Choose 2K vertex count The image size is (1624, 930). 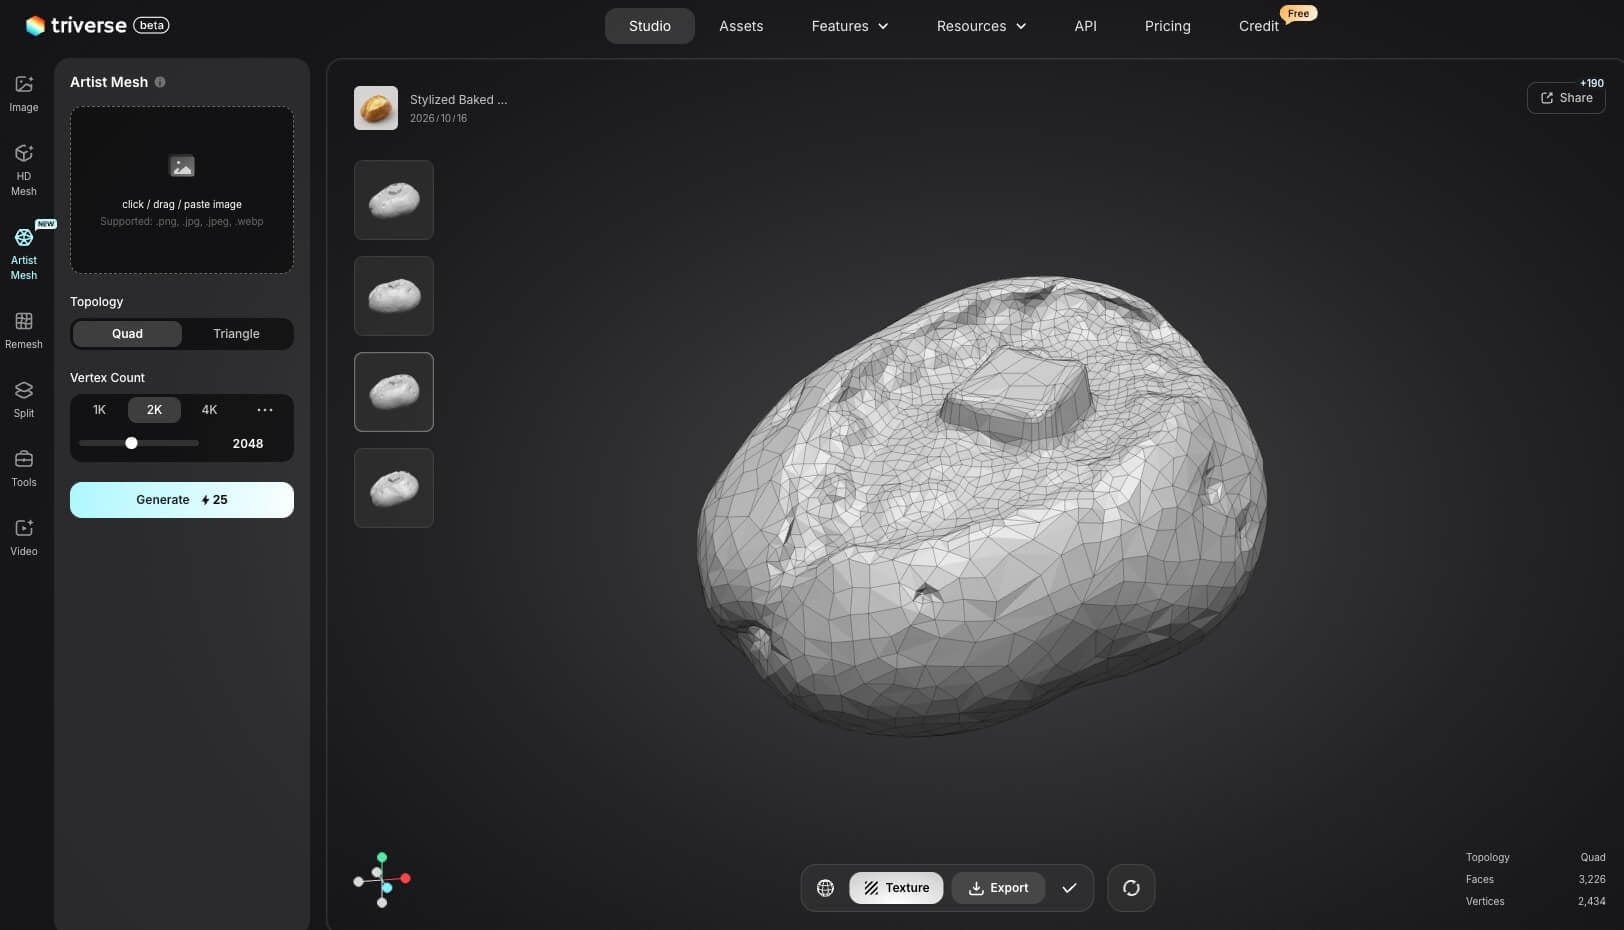[154, 410]
